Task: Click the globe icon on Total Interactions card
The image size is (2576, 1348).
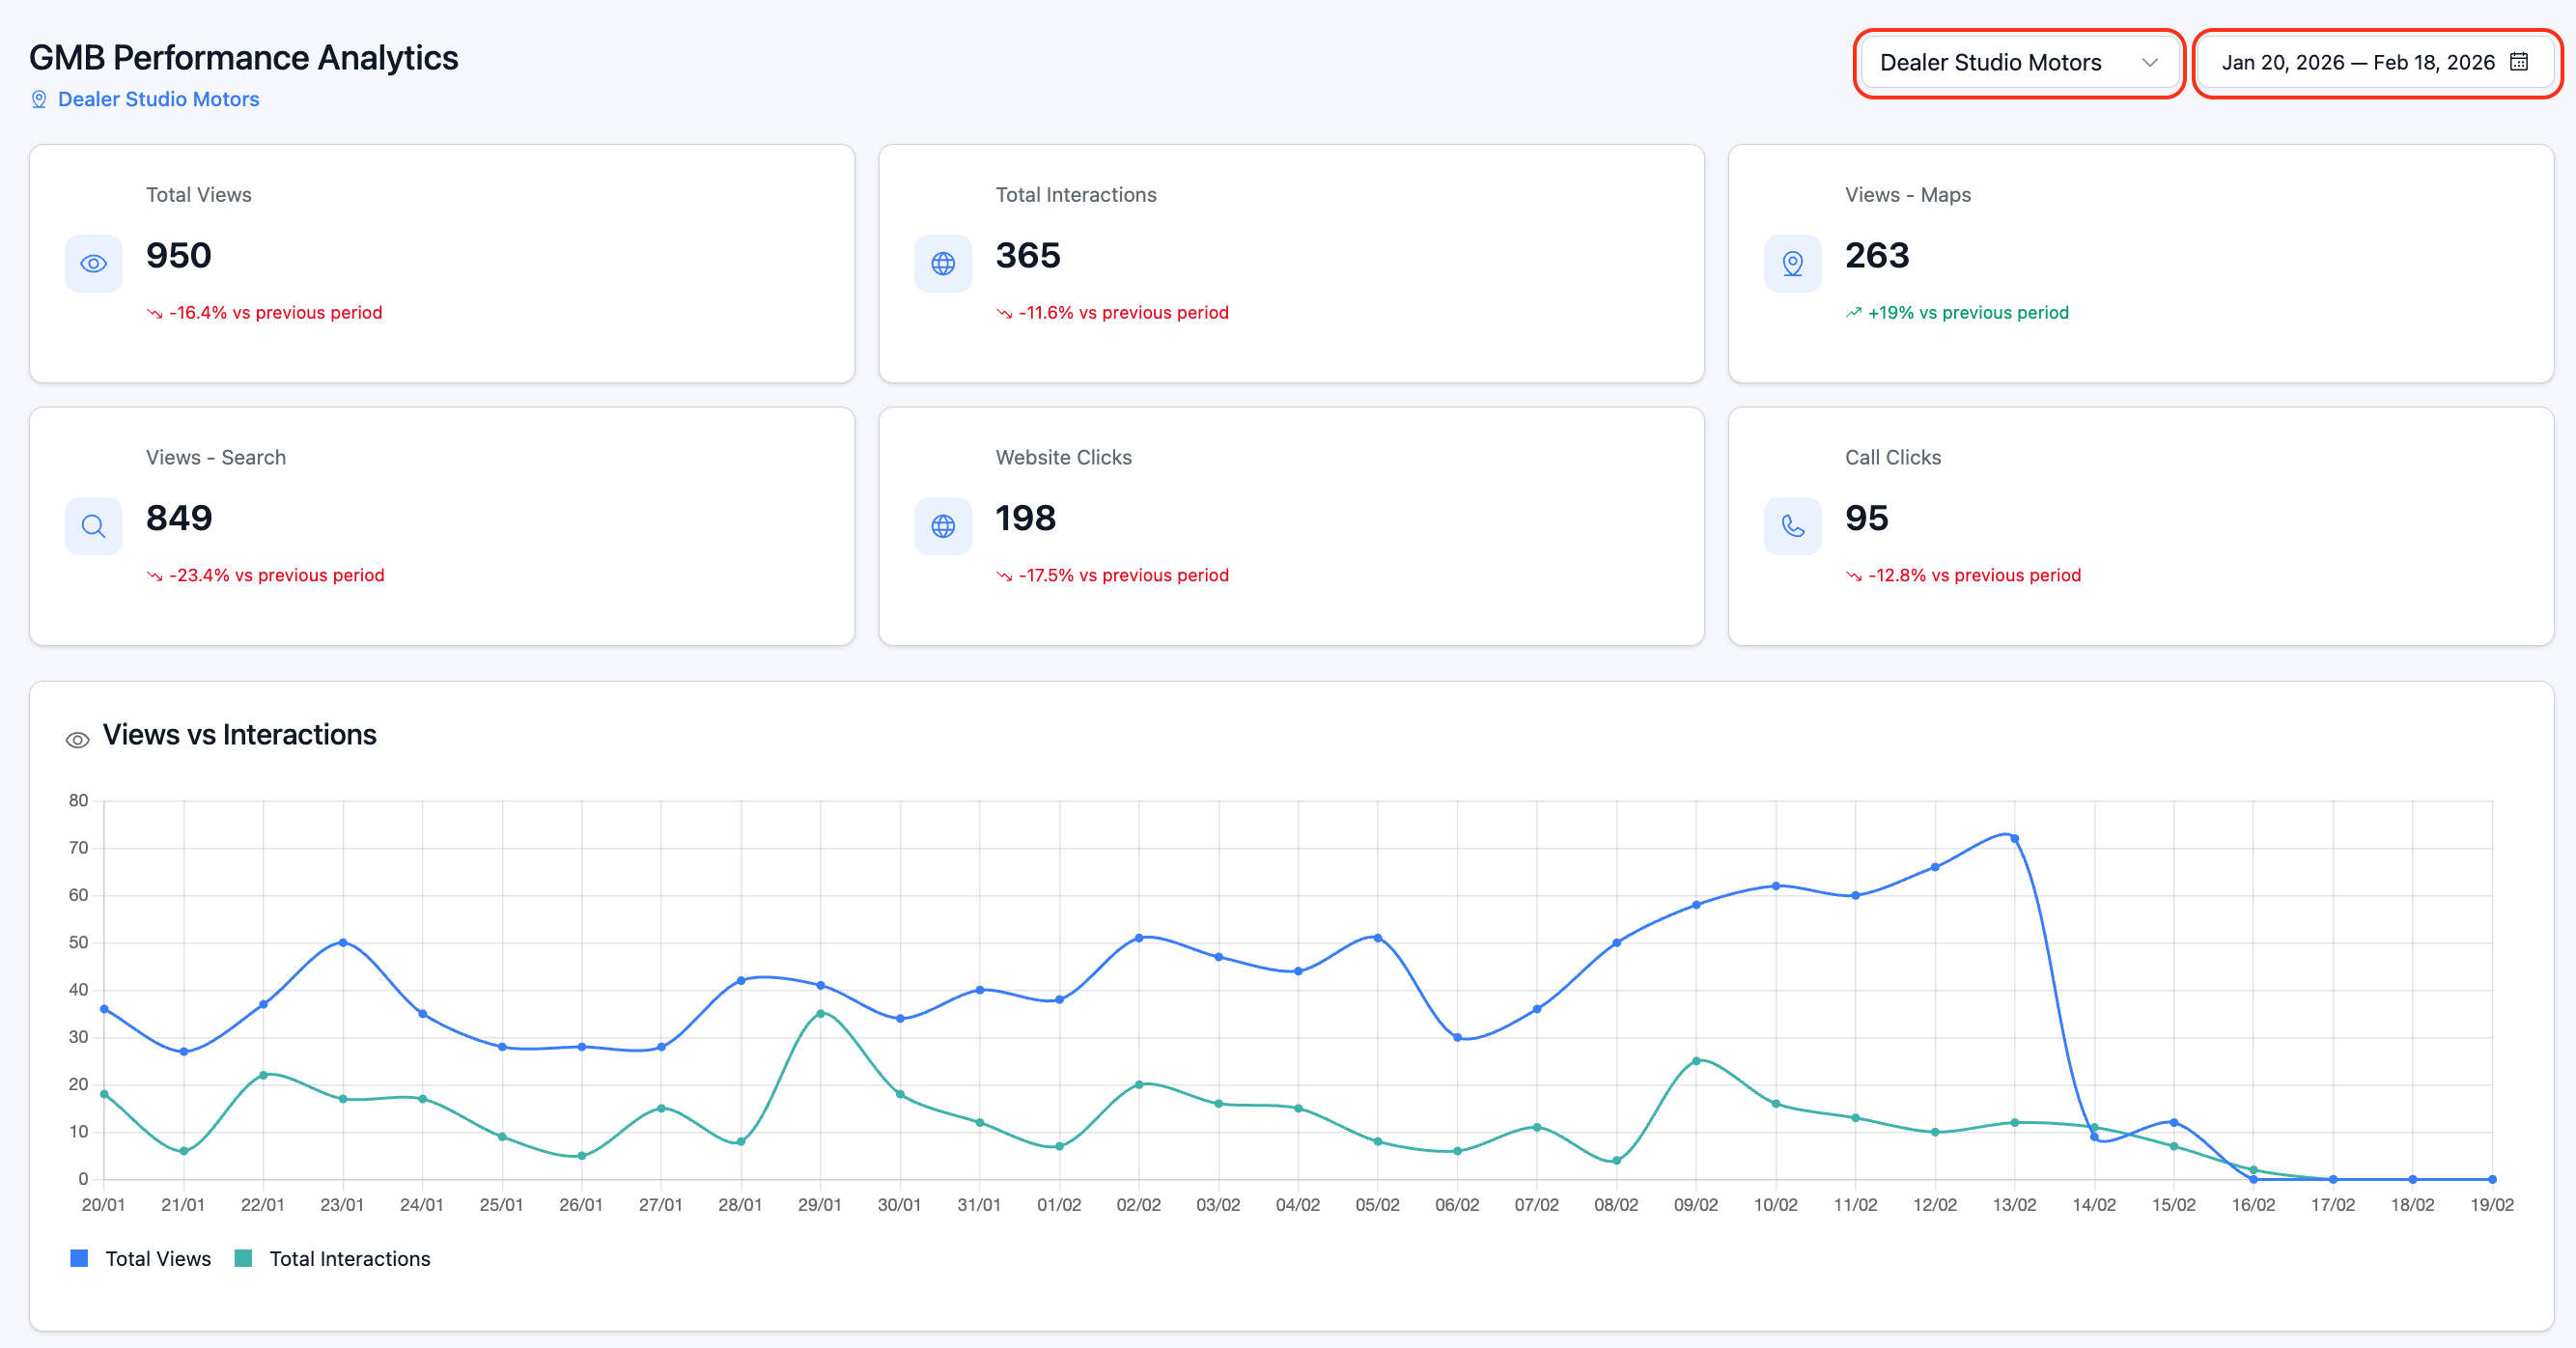Action: (x=942, y=264)
